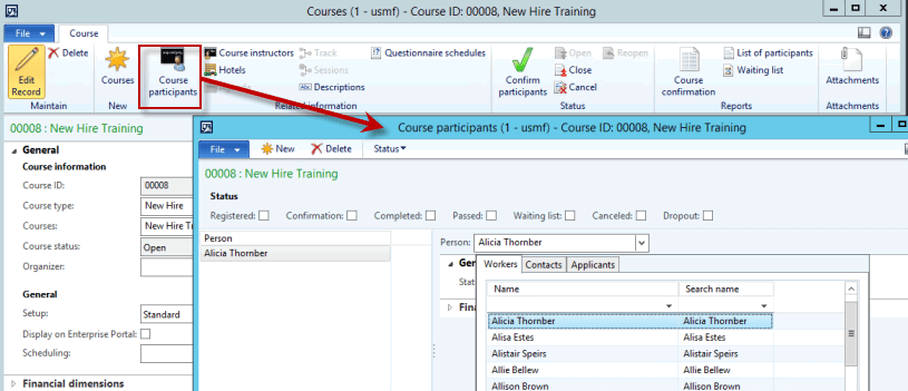Click the disabled Sessions option
This screenshot has width=908, height=391.
pyautogui.click(x=324, y=70)
